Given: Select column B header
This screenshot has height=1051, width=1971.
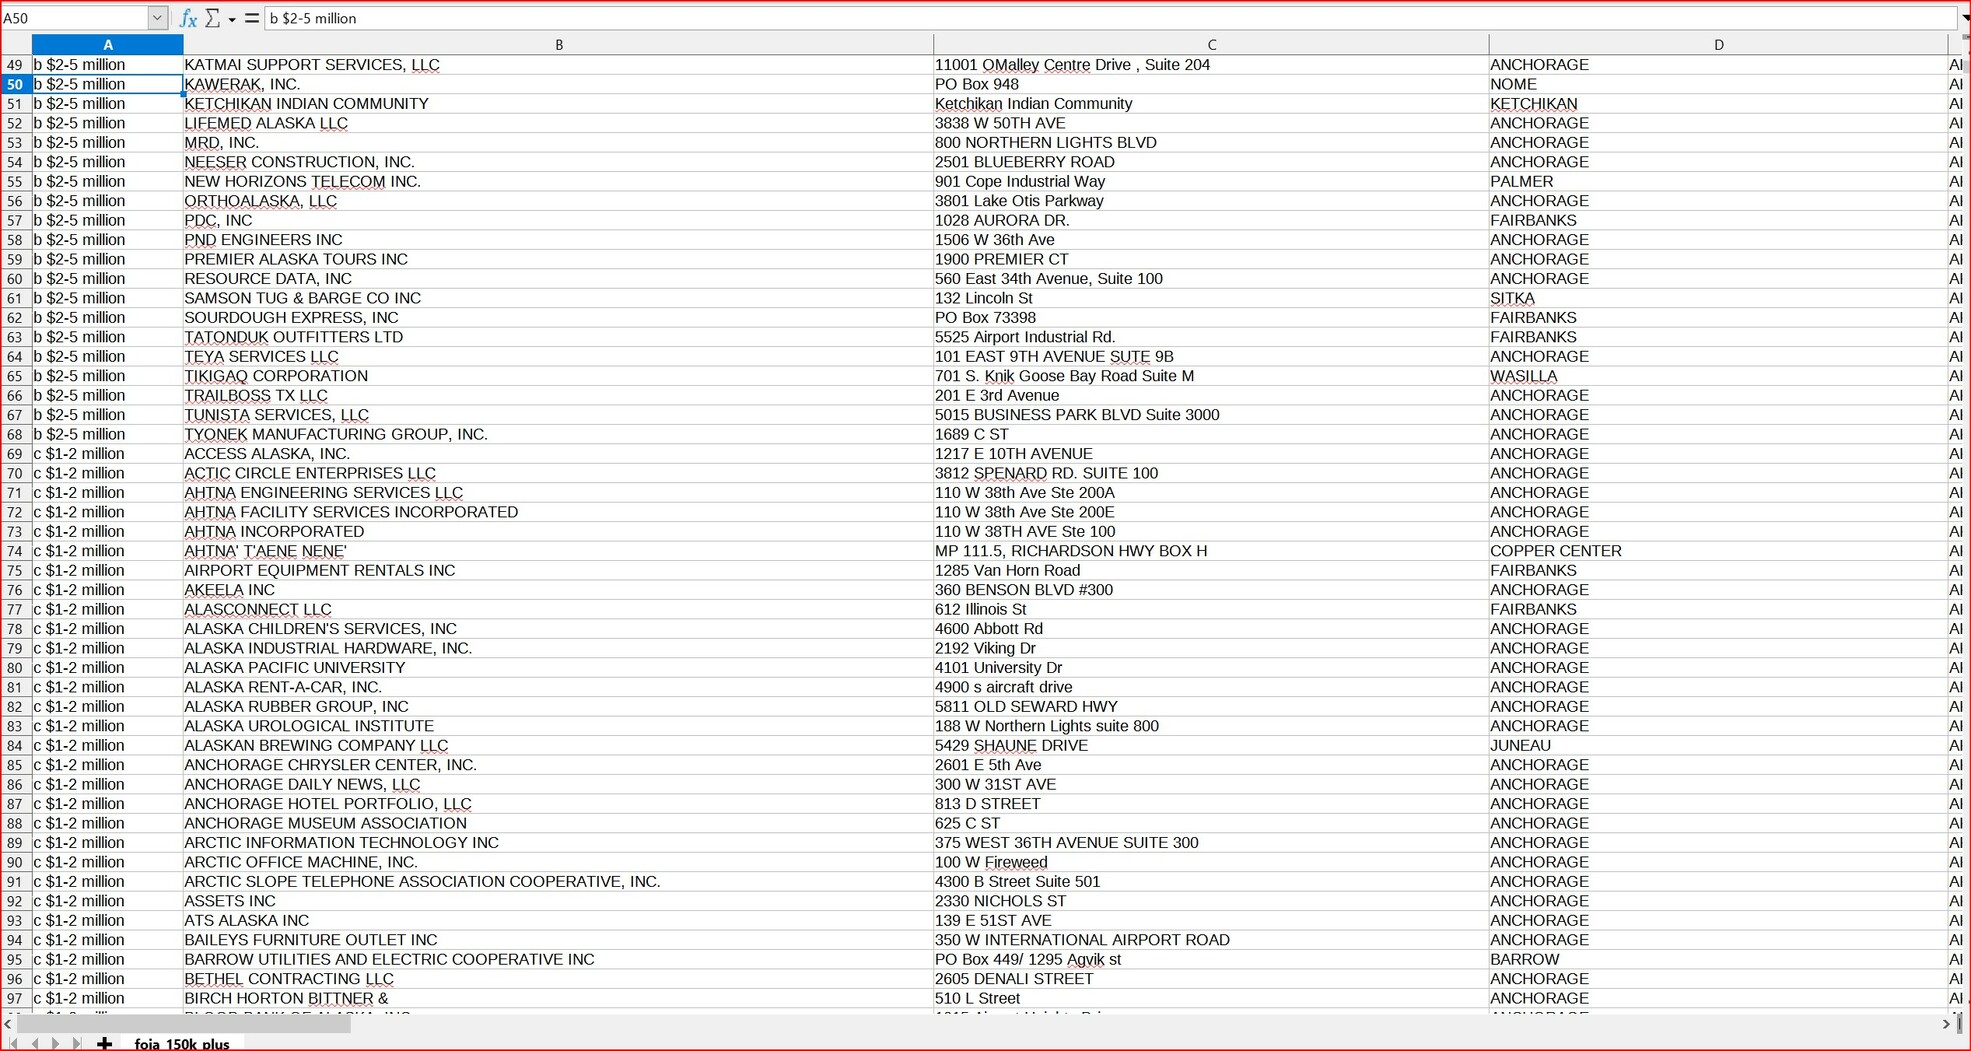Looking at the screenshot, I should click(558, 45).
